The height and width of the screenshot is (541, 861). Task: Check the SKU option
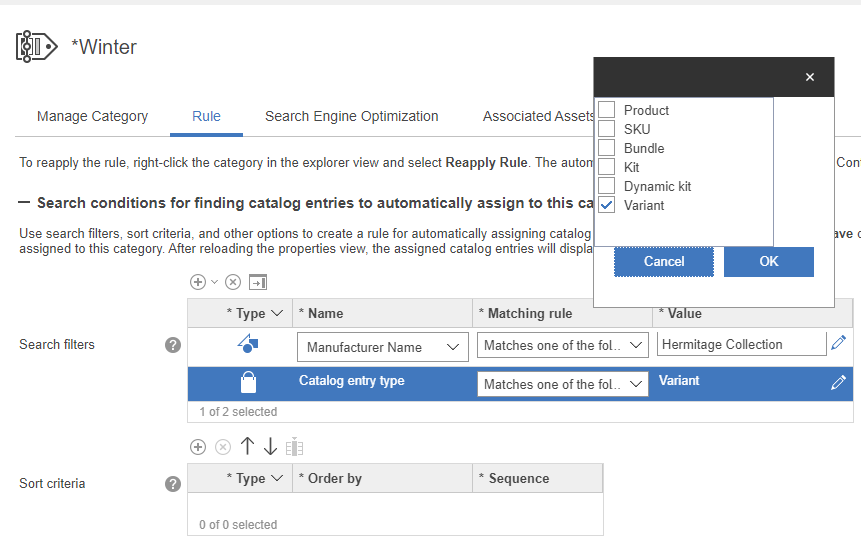607,129
